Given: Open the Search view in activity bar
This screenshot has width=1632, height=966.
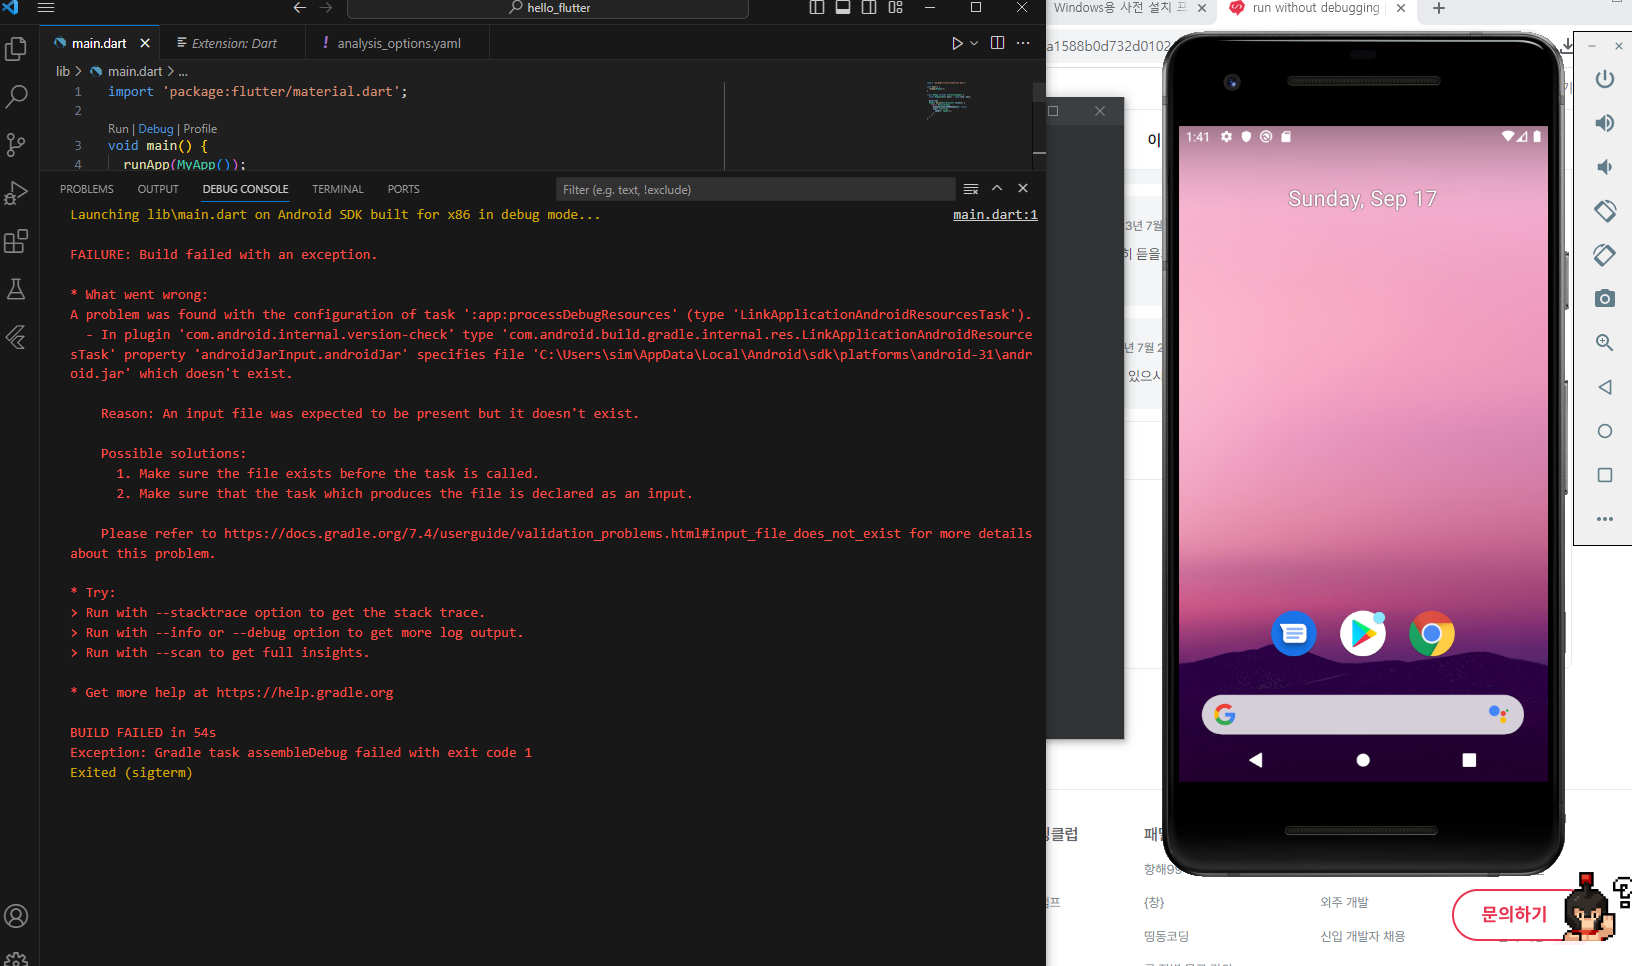Looking at the screenshot, I should (16, 97).
